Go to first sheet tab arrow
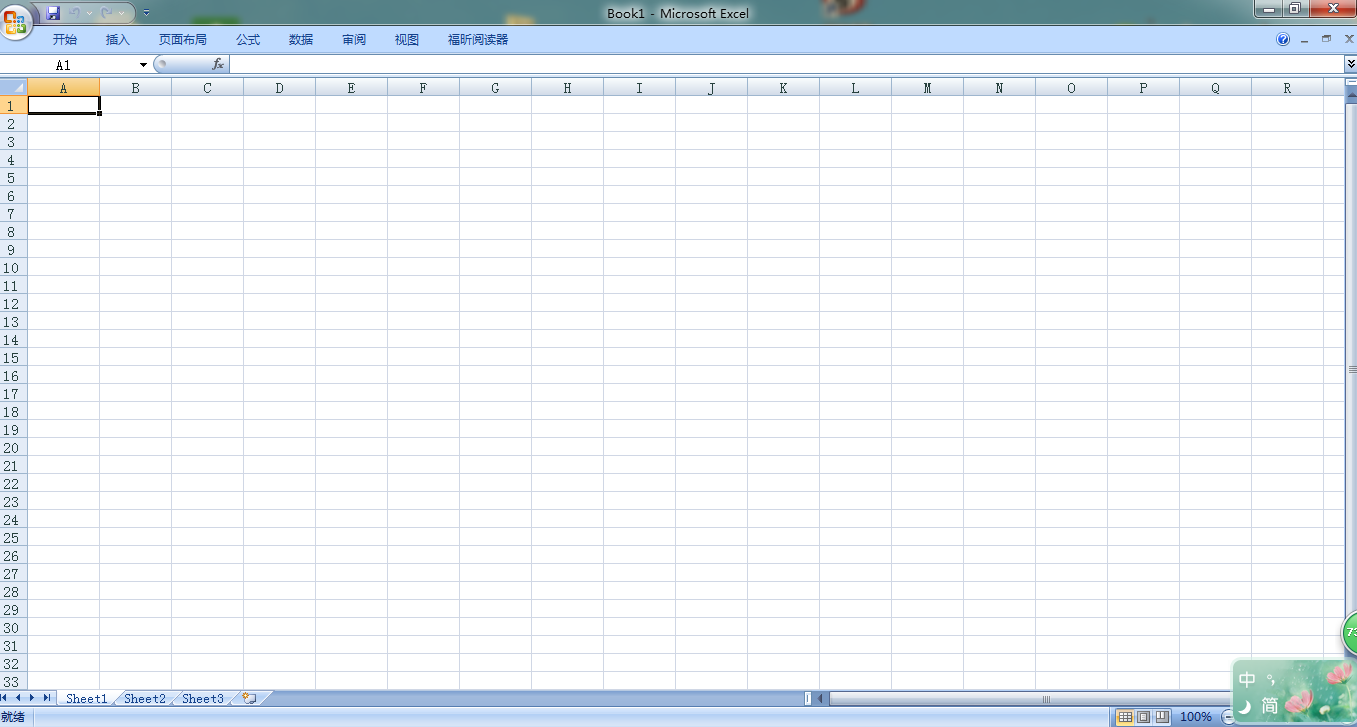 (x=5, y=698)
